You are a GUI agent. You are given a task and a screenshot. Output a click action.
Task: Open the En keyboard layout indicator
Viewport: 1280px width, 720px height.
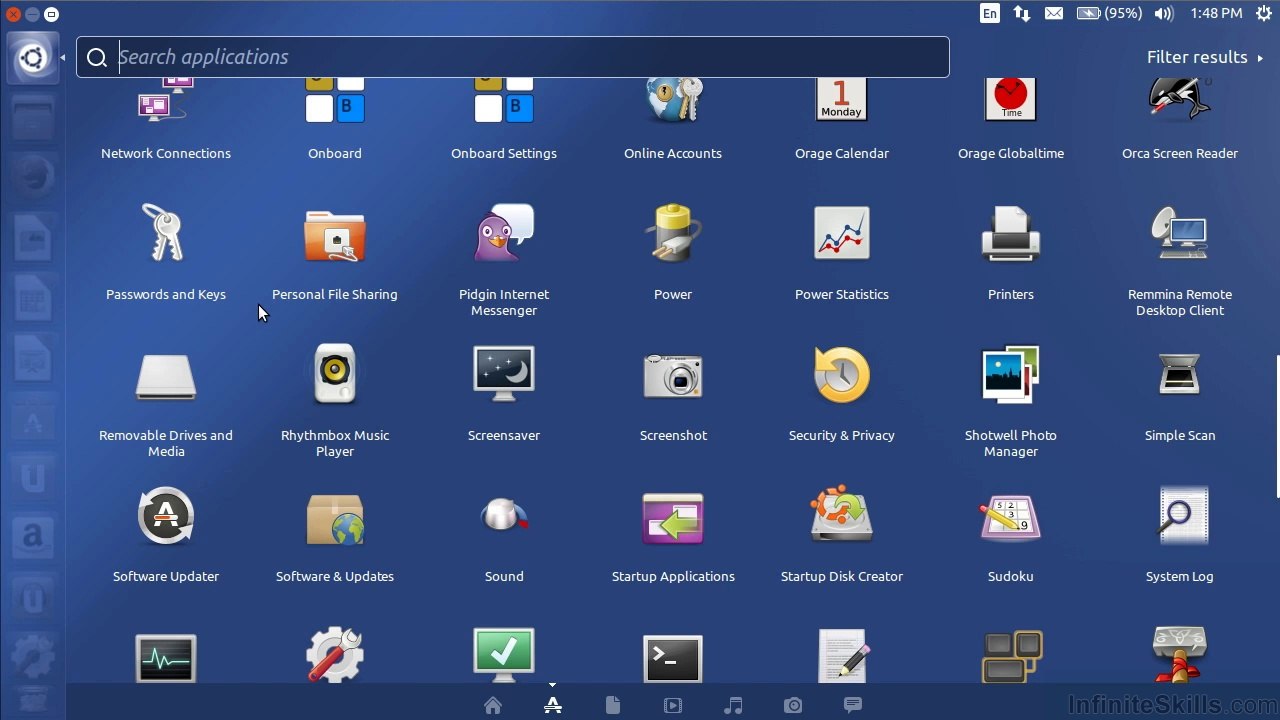pos(990,13)
